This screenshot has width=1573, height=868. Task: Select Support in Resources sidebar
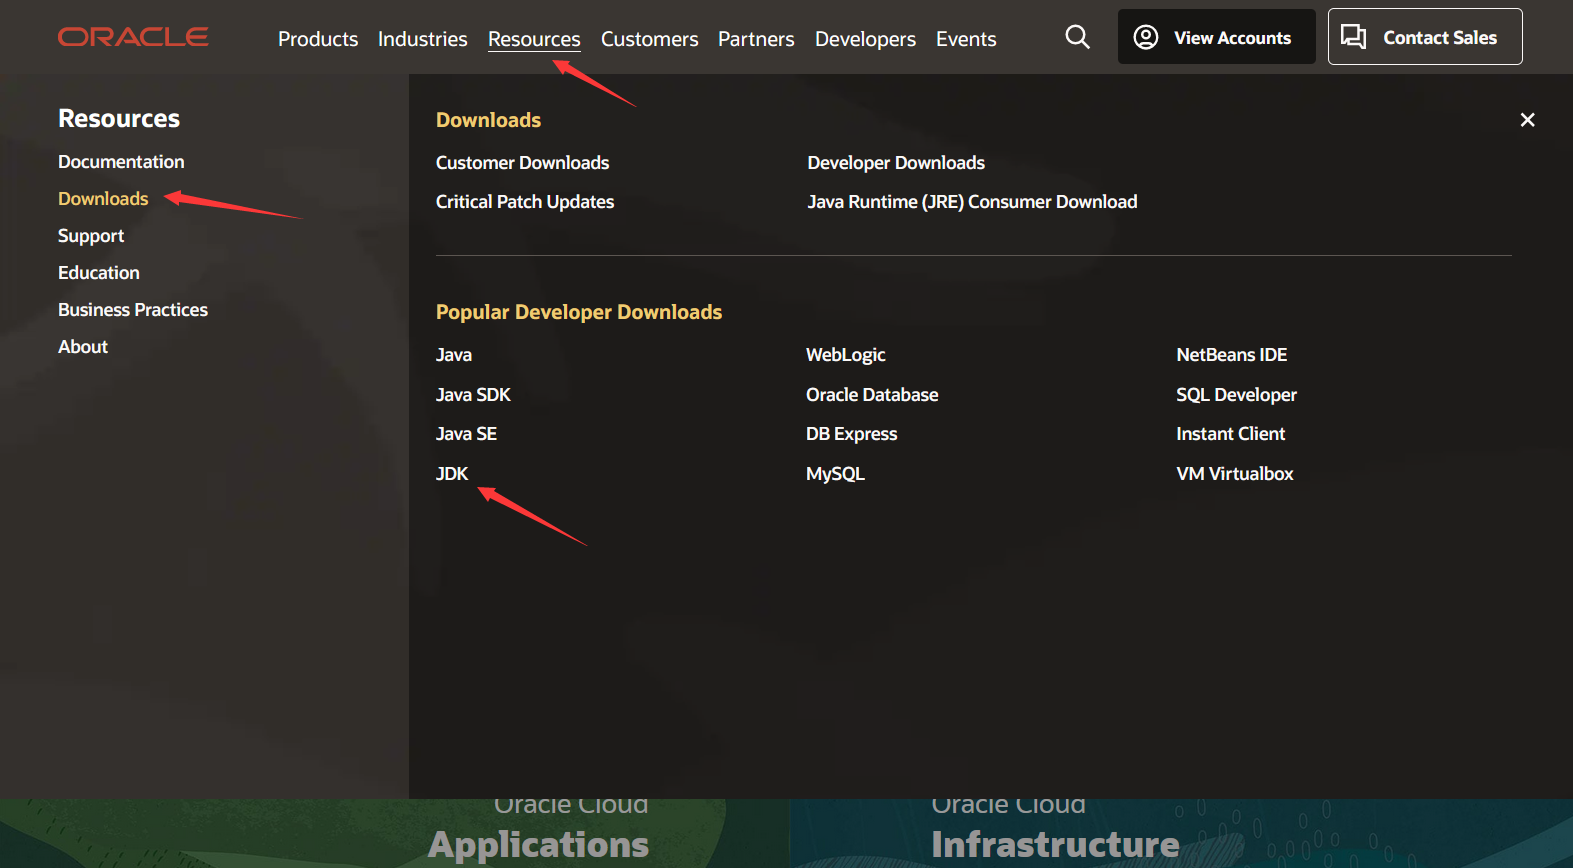91,236
